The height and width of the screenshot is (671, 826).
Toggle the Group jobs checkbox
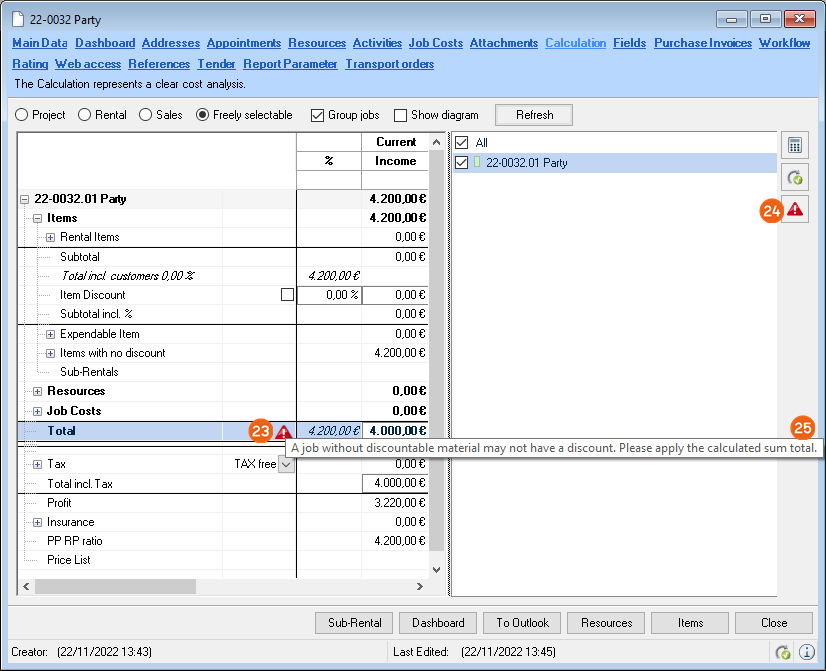point(318,115)
